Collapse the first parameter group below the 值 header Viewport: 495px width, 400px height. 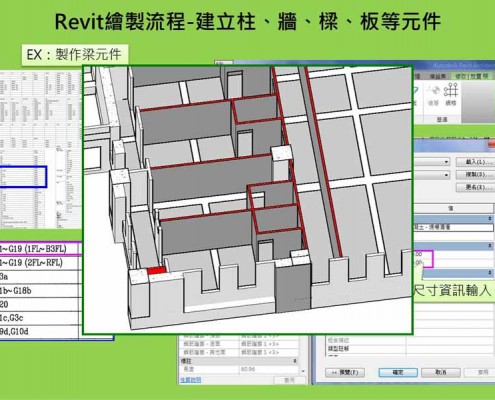click(490, 218)
